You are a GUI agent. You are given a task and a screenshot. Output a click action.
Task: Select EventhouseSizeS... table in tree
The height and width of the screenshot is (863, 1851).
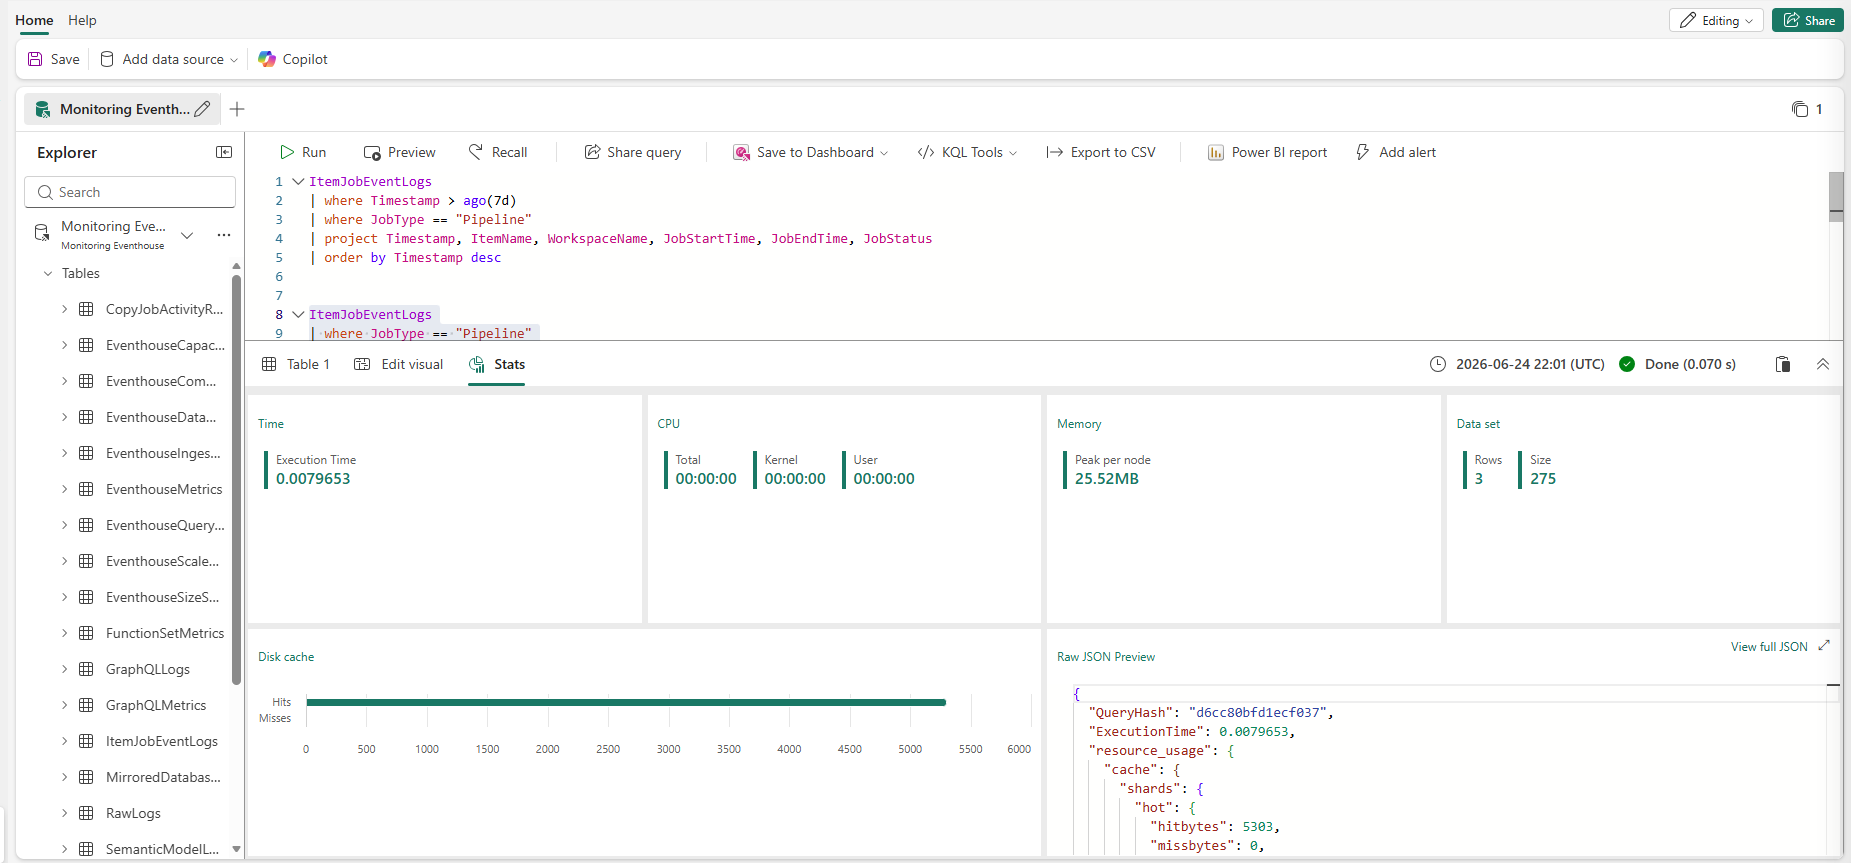[x=162, y=597]
